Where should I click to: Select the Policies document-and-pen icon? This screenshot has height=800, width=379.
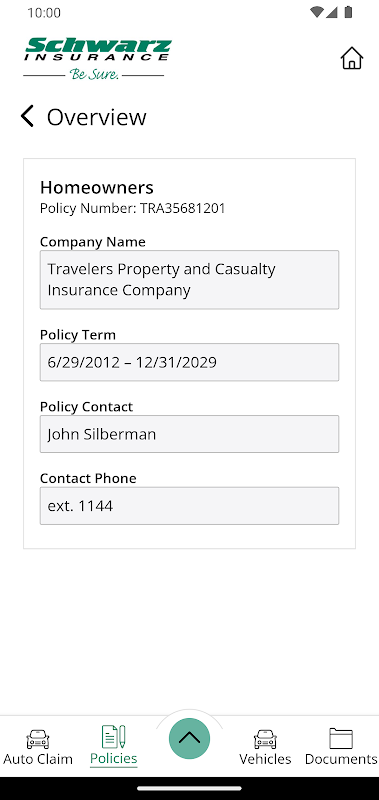[x=114, y=737]
